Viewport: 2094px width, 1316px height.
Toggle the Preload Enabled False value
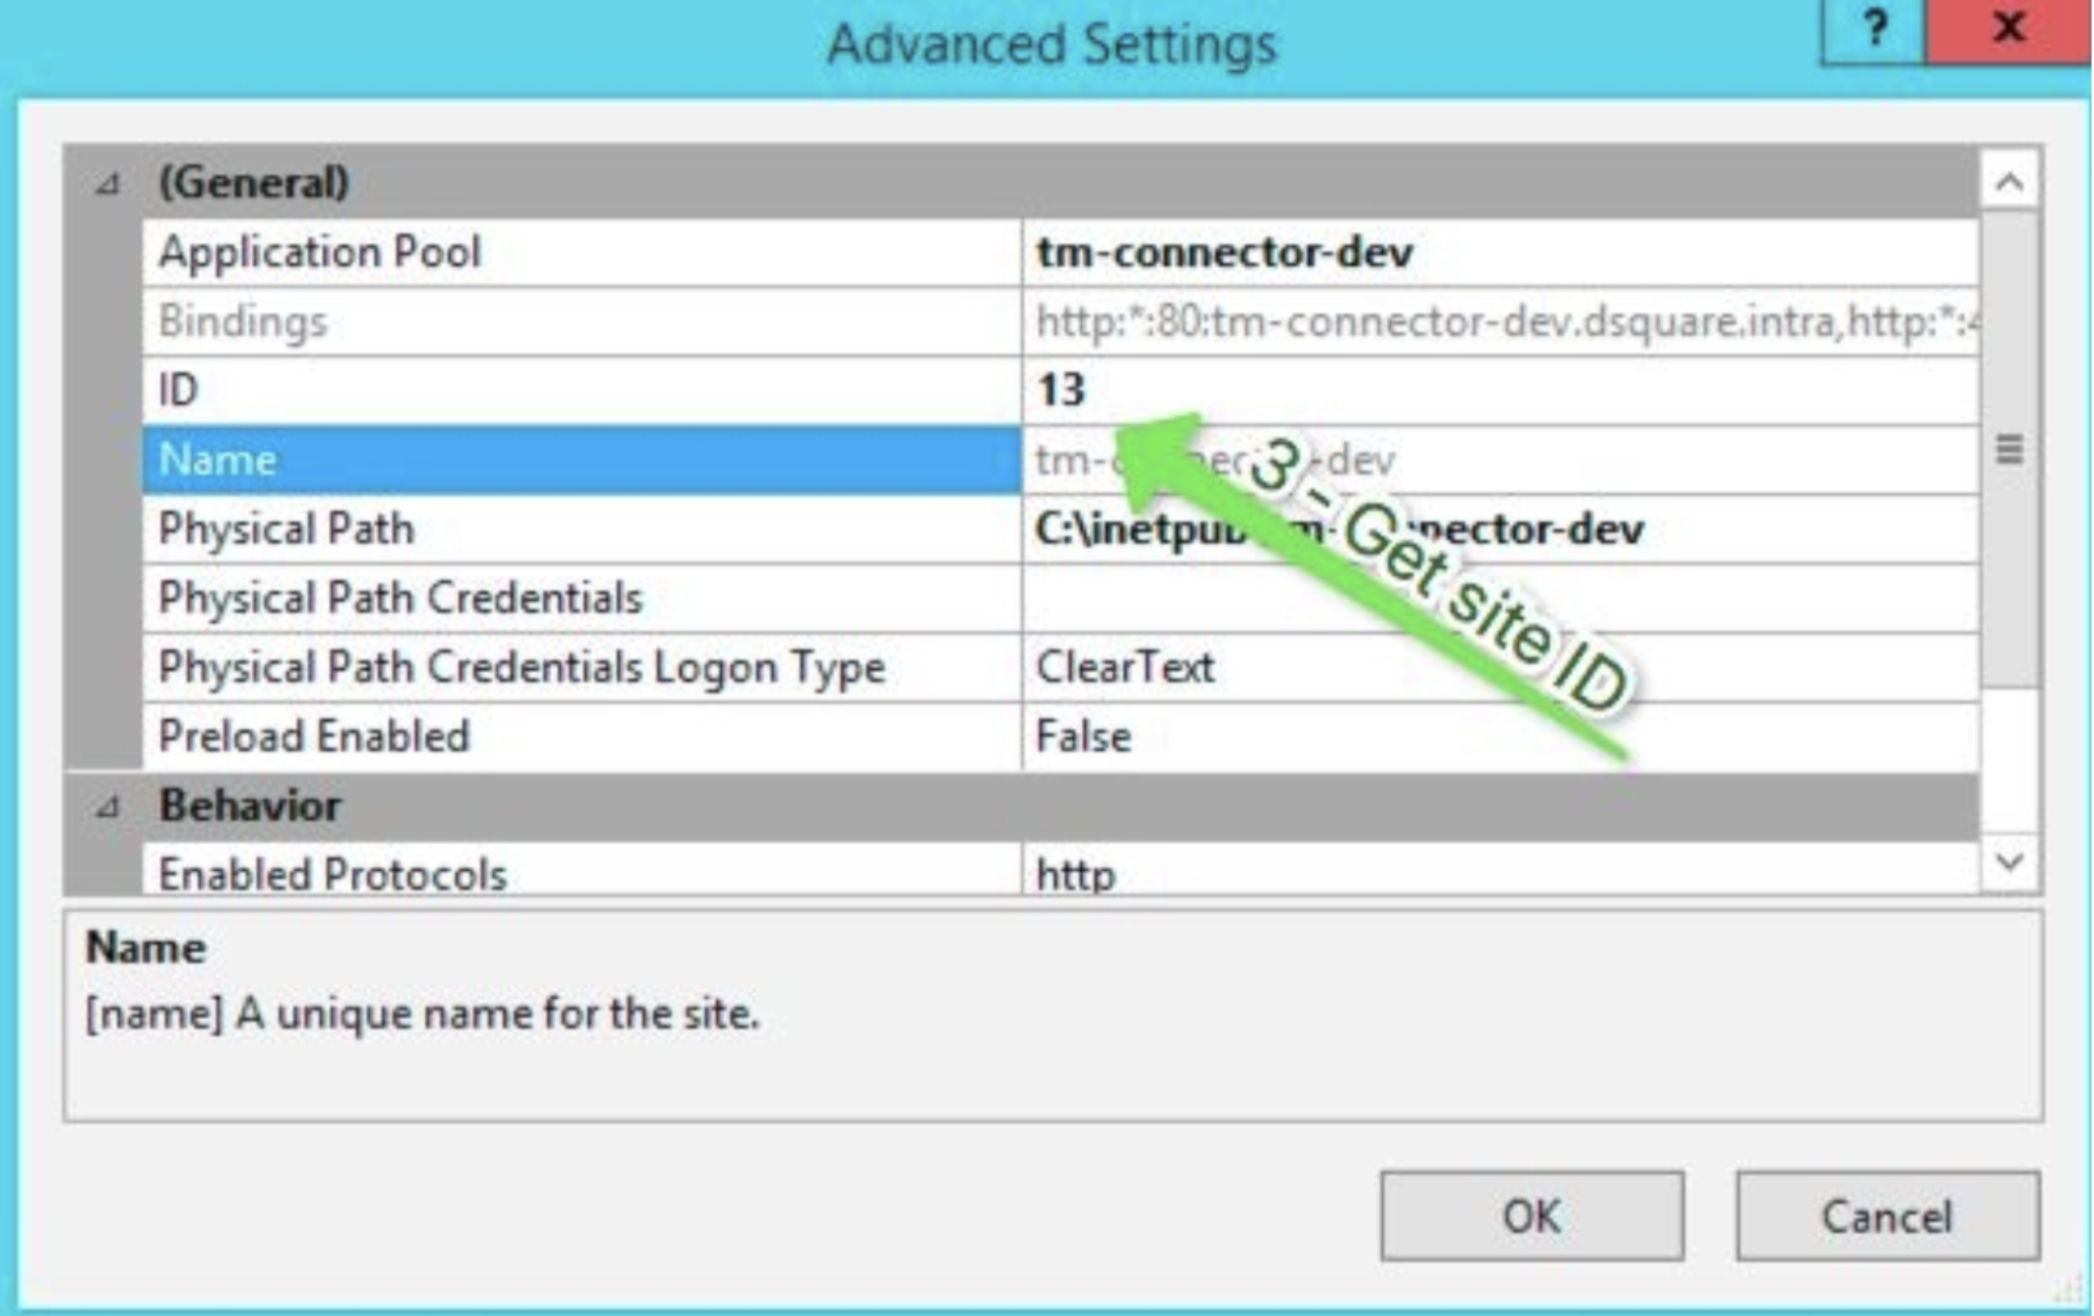click(x=1083, y=737)
